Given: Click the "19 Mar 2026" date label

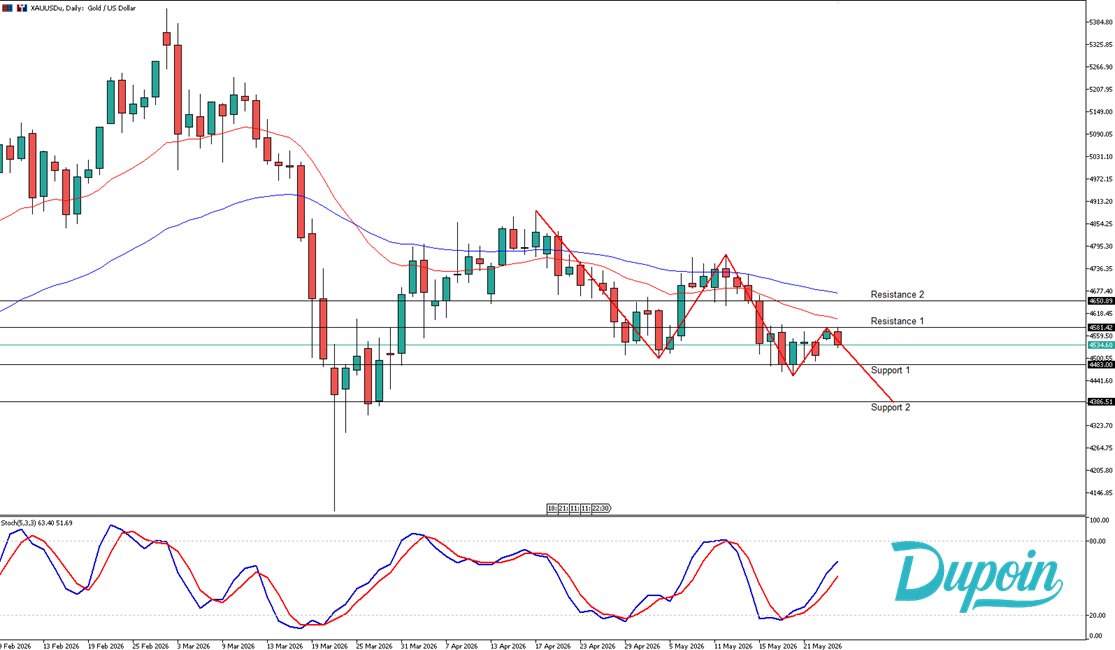Looking at the screenshot, I should (329, 646).
